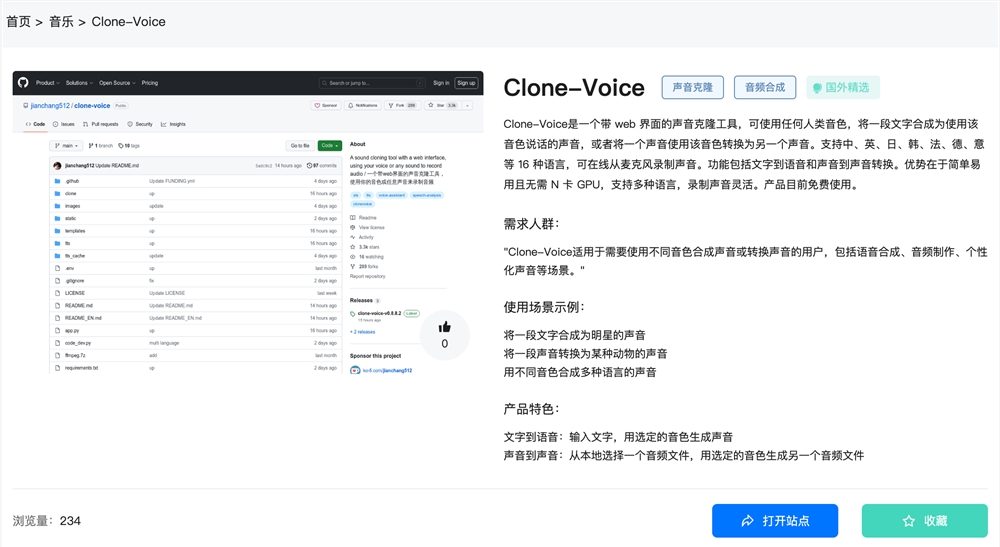
Task: Click the star icon in 收藏
Action: tap(909, 521)
